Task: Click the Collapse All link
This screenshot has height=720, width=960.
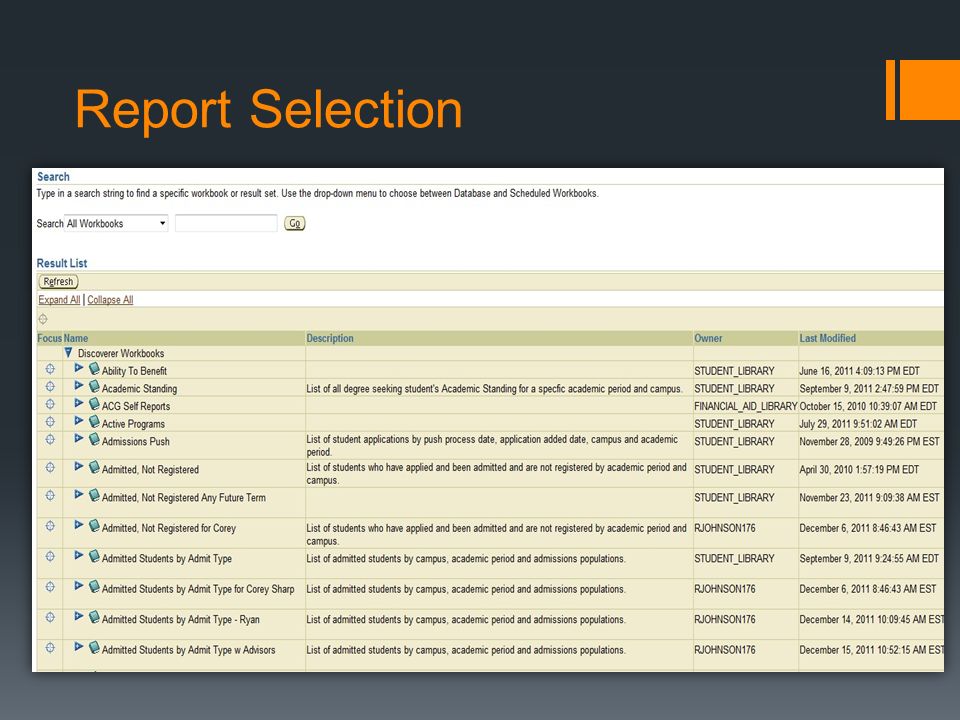Action: tap(110, 299)
